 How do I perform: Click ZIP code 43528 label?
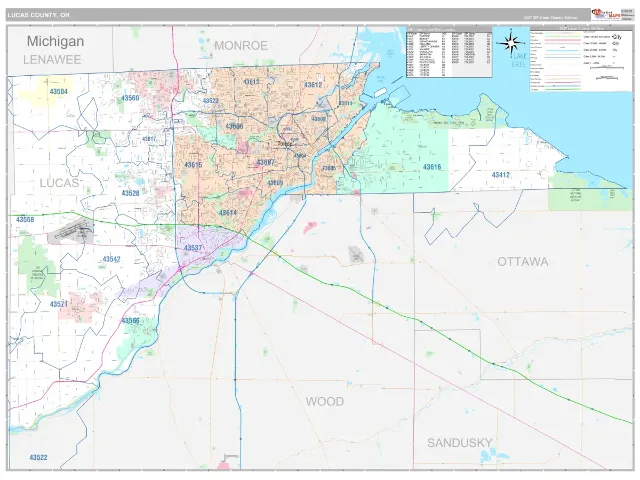coord(131,193)
